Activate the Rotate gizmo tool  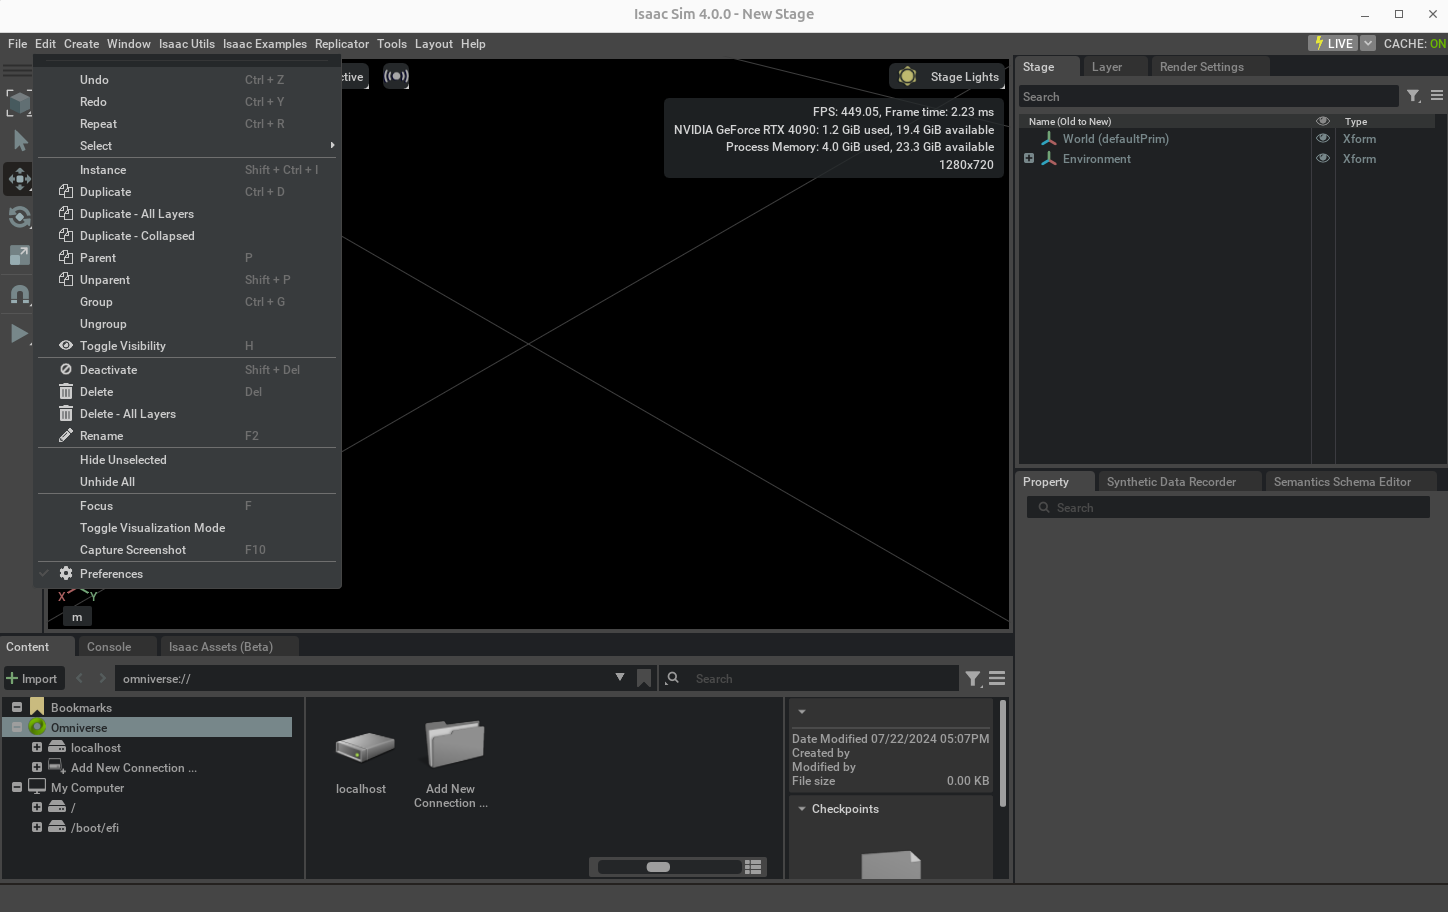tap(19, 217)
